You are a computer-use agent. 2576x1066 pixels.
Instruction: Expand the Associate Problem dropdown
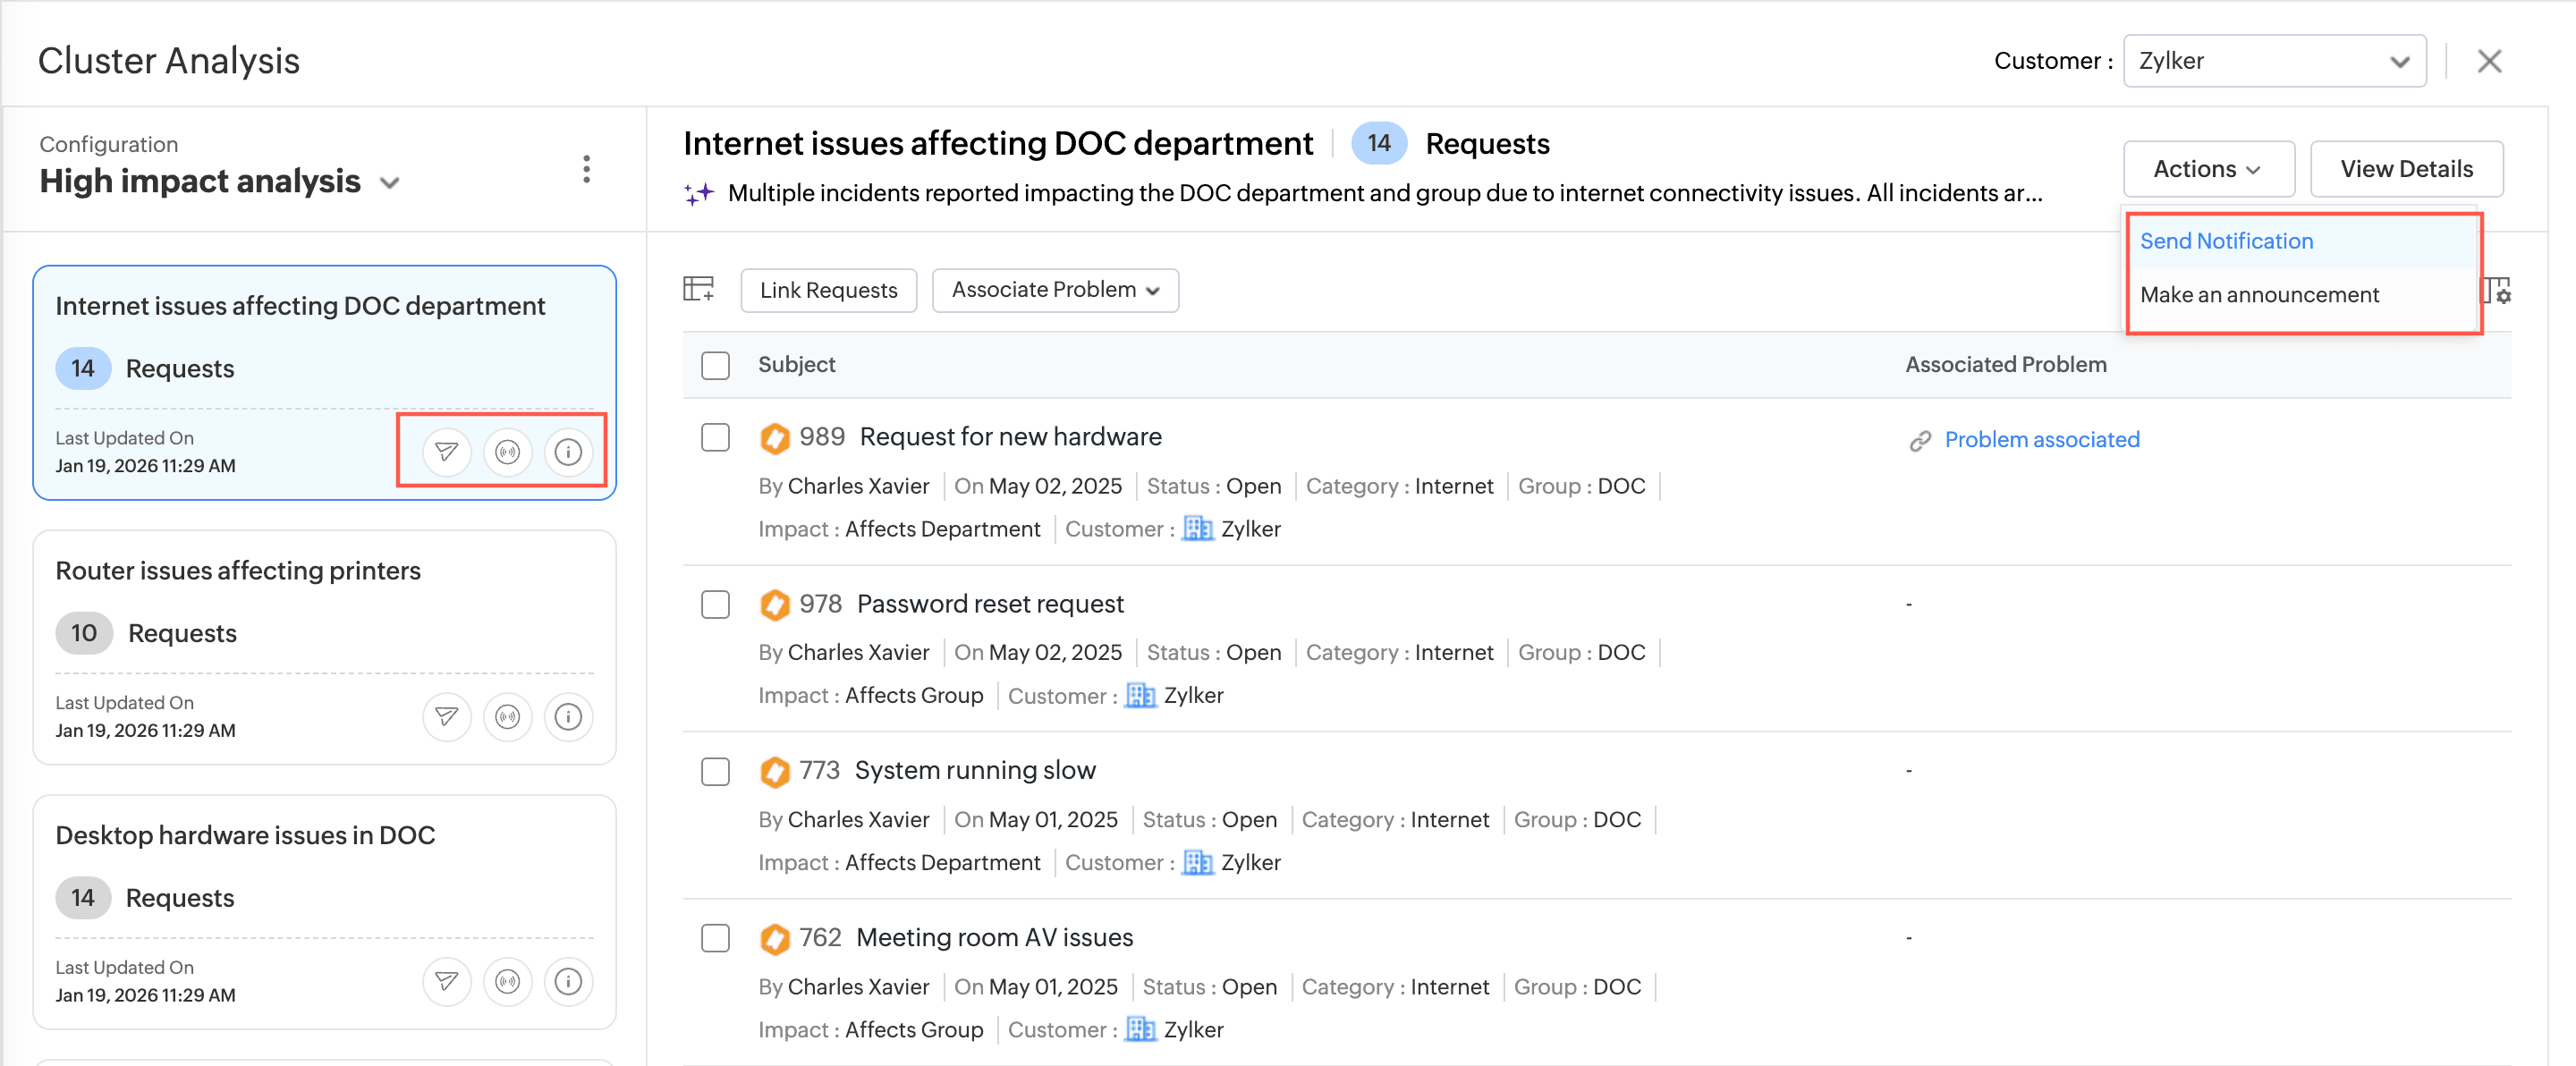tap(1054, 290)
